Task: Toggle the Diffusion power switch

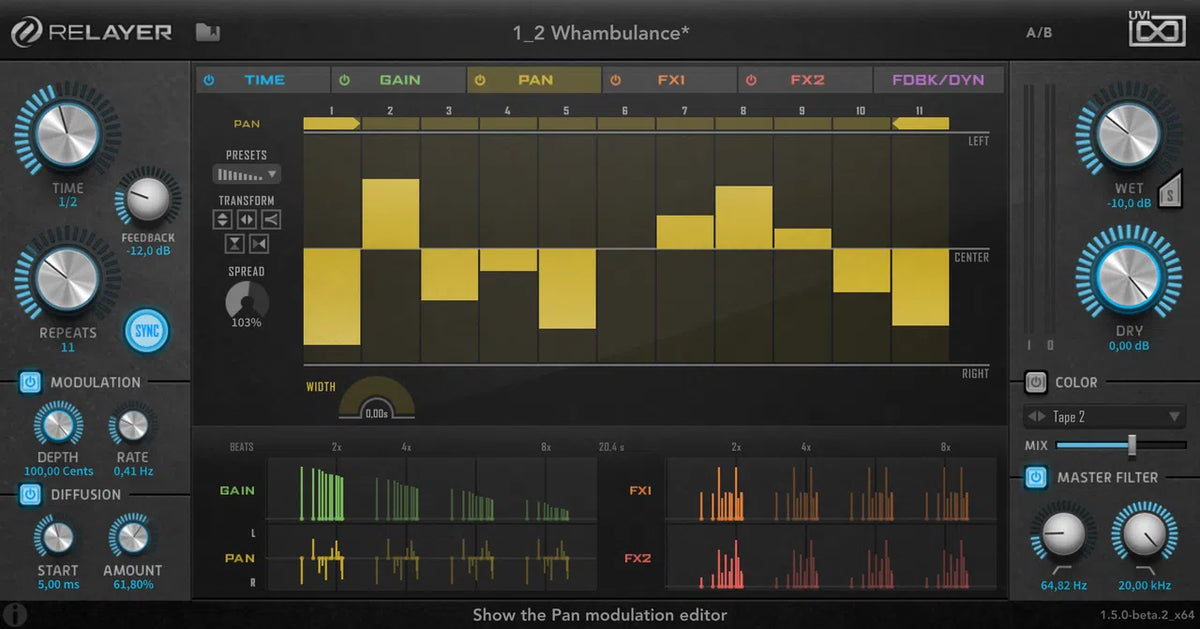Action: pyautogui.click(x=29, y=494)
